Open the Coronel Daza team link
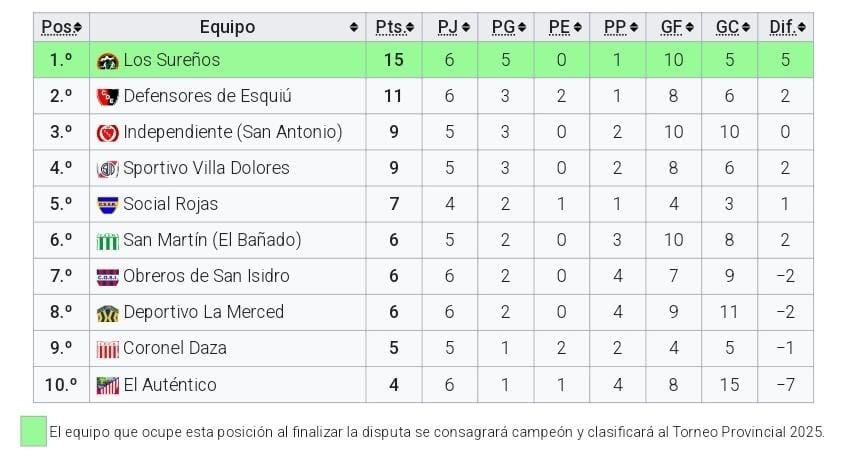The height and width of the screenshot is (471, 852). point(175,348)
